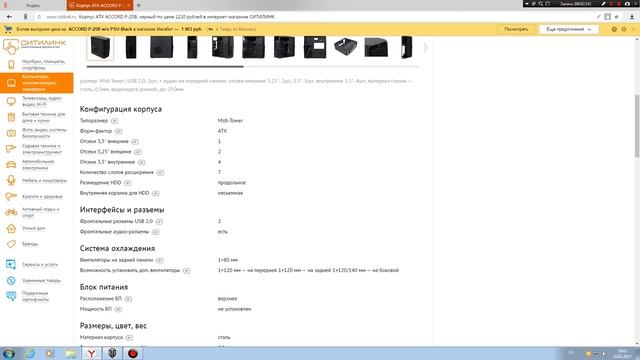Click help icon beside Расположение БП

[128, 299]
